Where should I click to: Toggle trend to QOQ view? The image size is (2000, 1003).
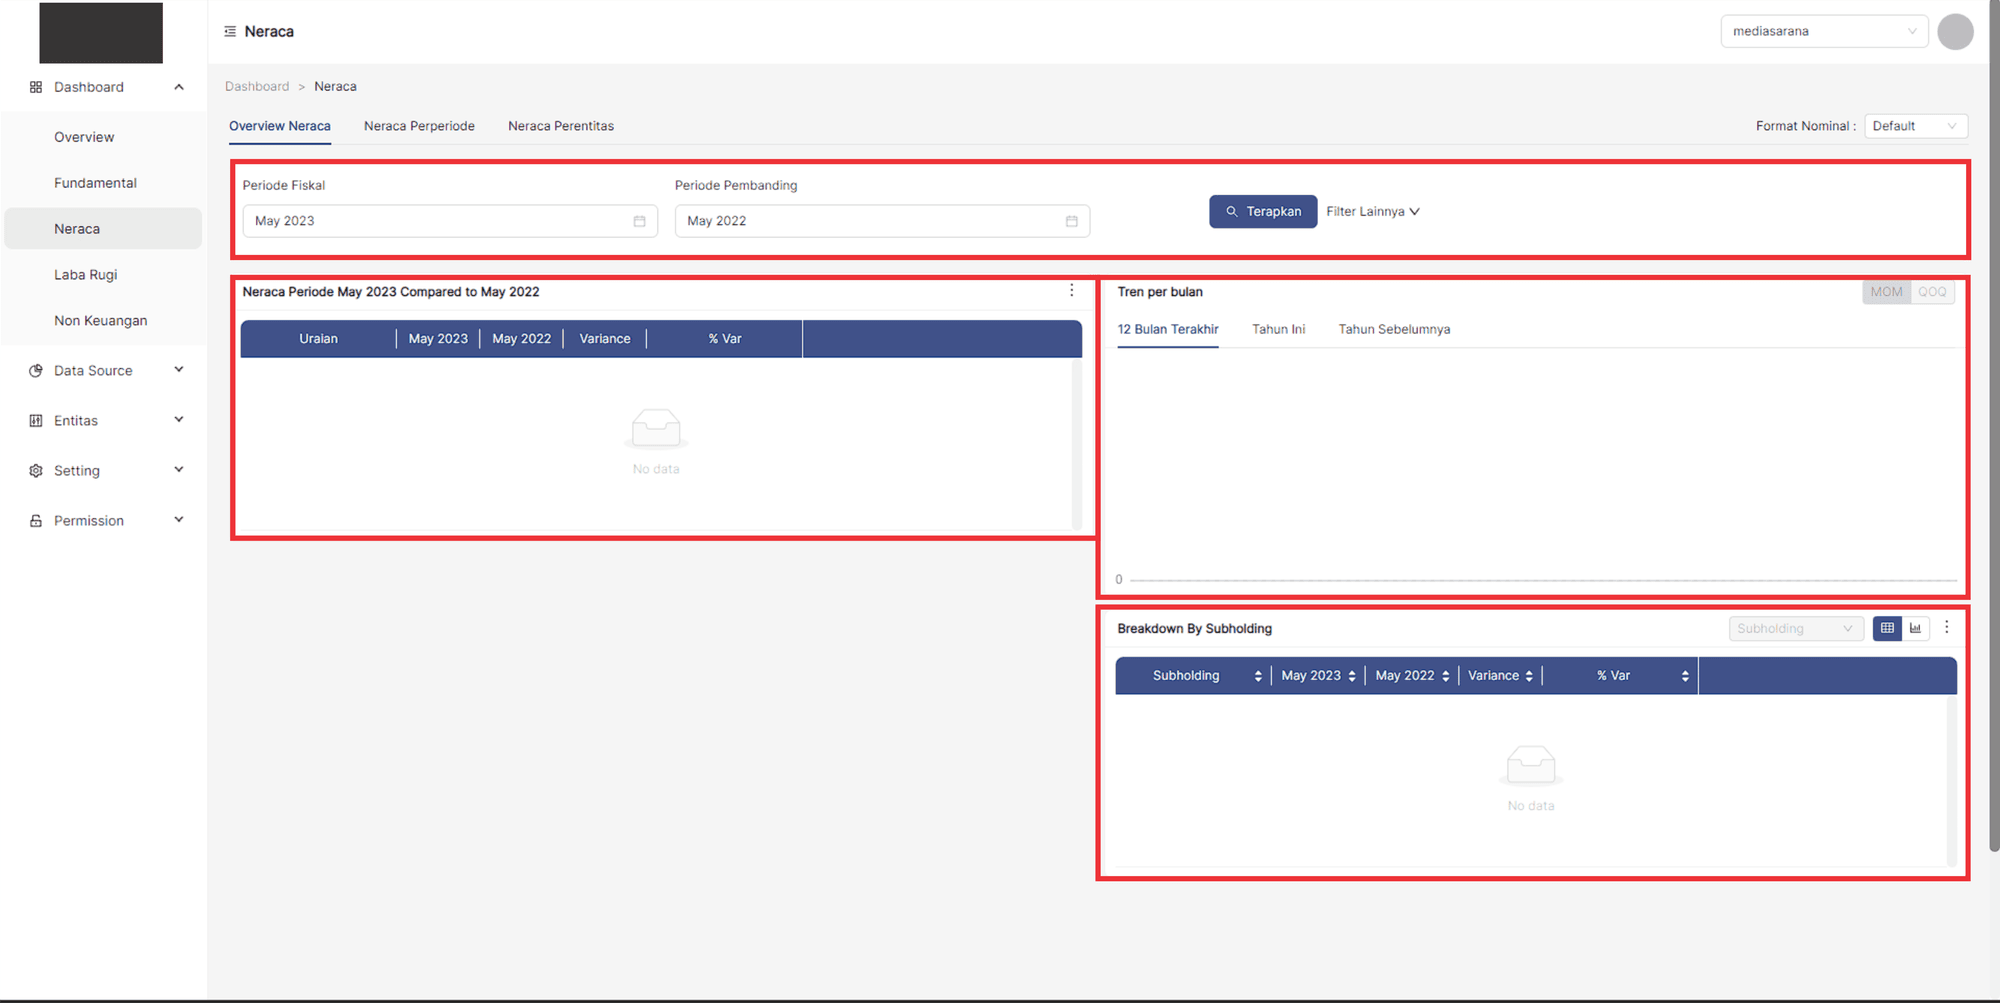[x=1932, y=292]
